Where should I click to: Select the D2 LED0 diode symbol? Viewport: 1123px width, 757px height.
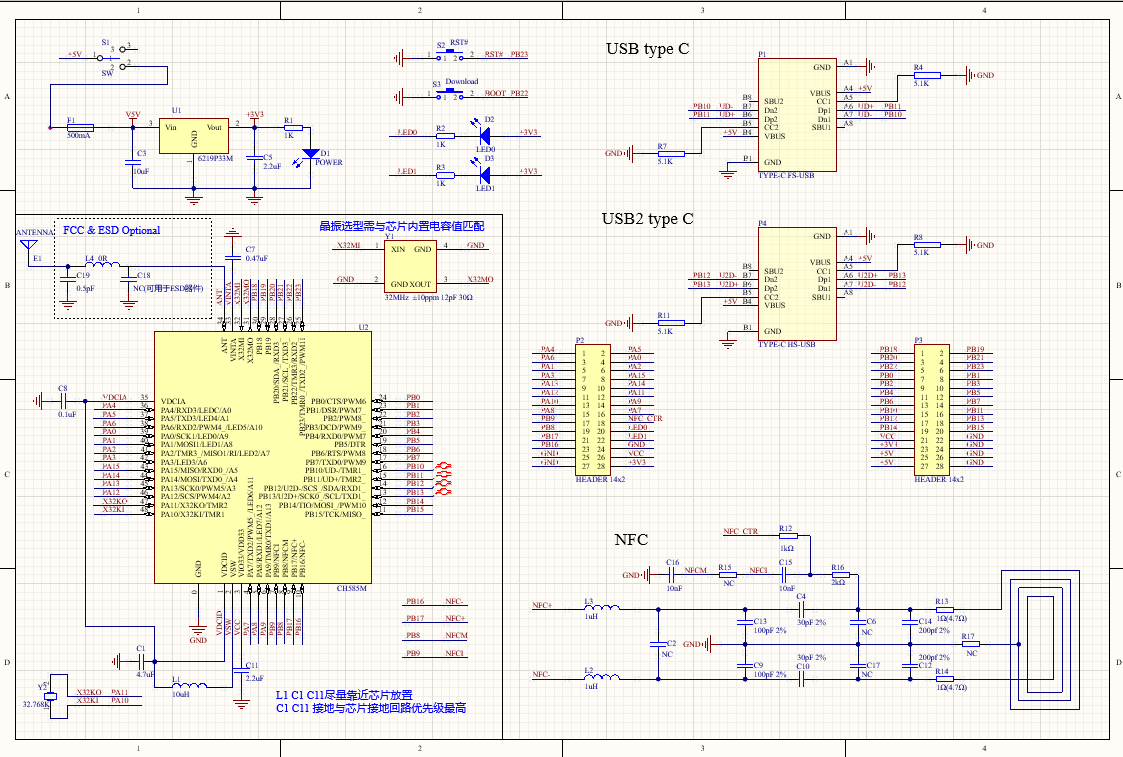tap(484, 134)
